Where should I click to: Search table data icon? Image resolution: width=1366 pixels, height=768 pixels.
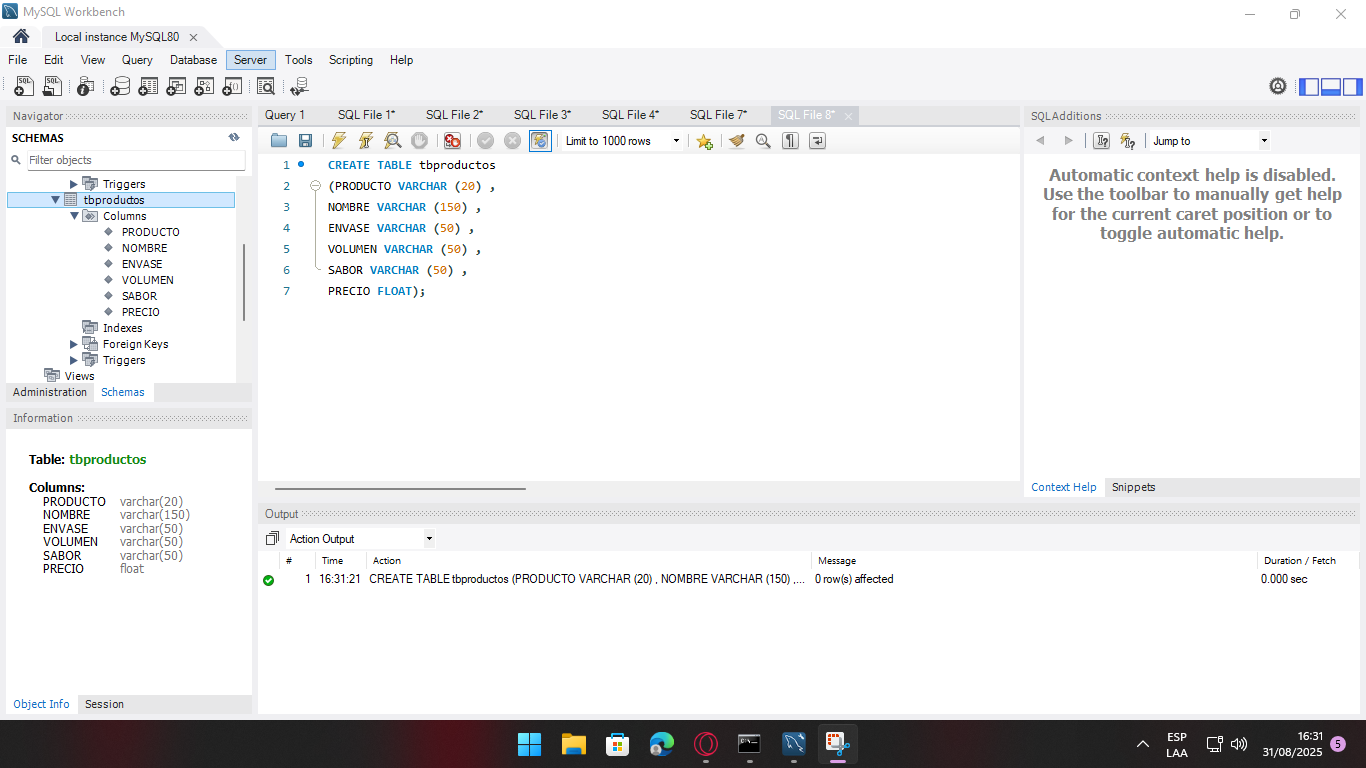266,87
